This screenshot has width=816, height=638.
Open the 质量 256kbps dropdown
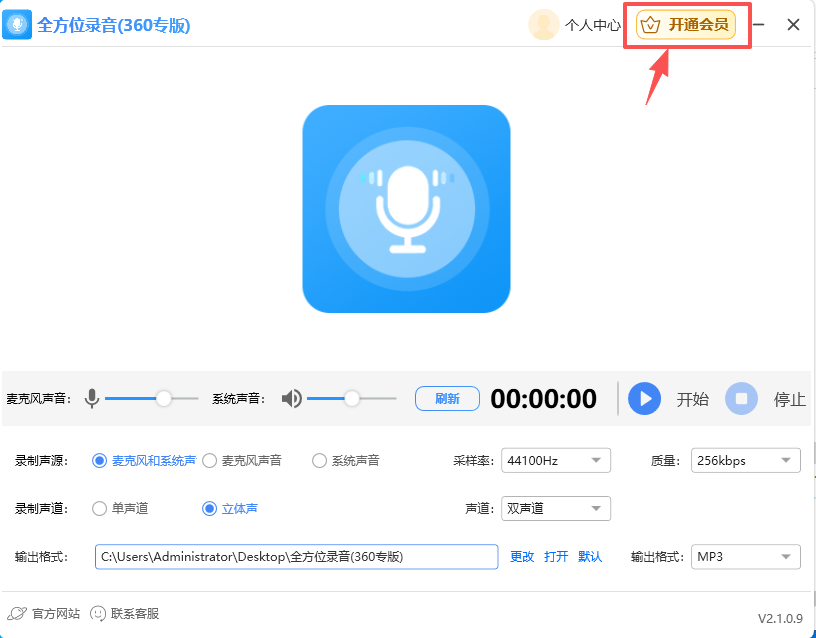click(x=745, y=460)
